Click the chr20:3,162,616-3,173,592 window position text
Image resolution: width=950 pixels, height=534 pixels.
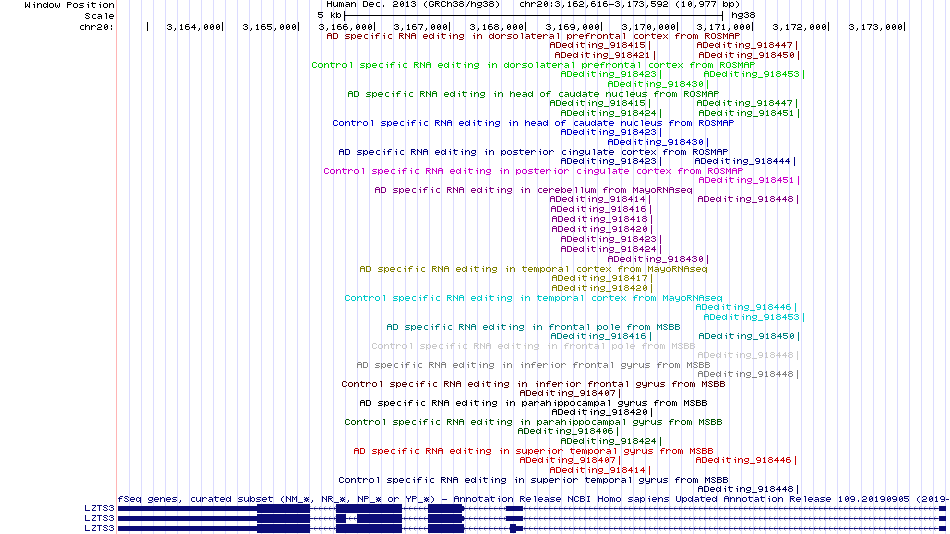pyautogui.click(x=629, y=4)
